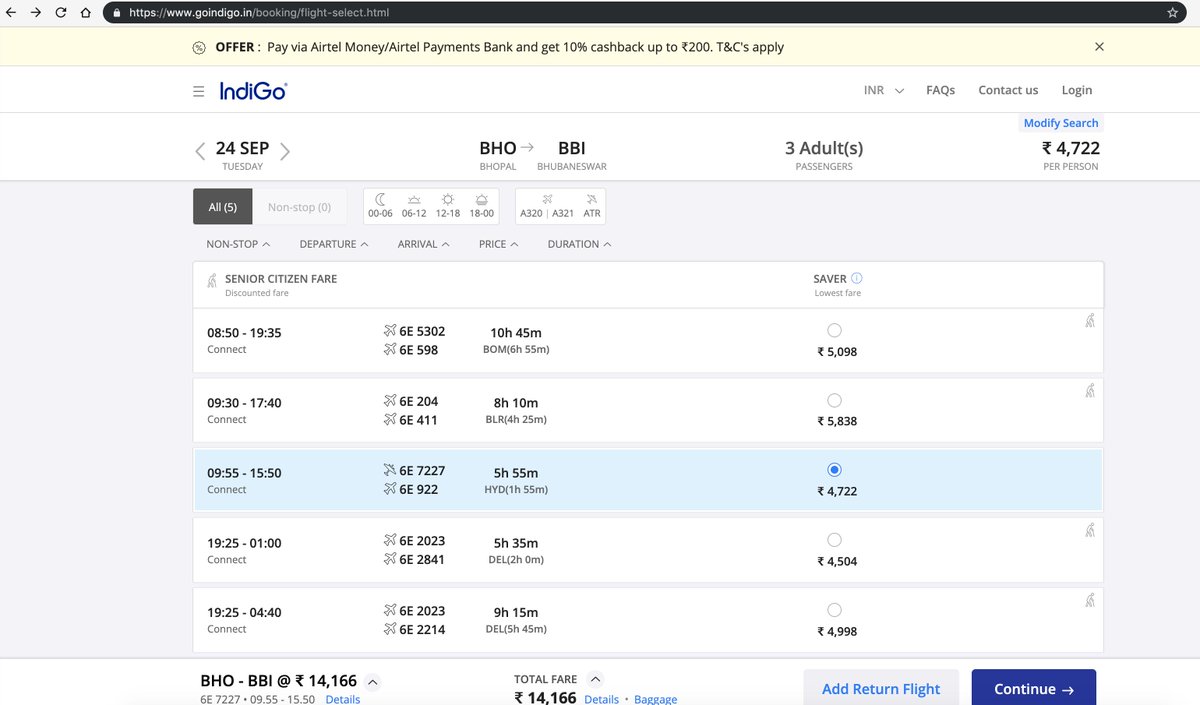1200x705 pixels.
Task: Filter by ATR aircraft type
Action: click(x=592, y=206)
